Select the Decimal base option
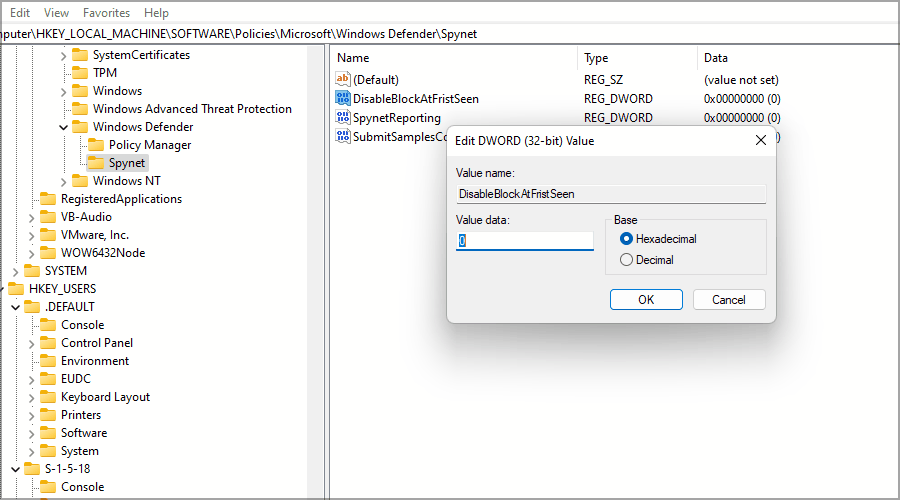This screenshot has height=500, width=900. pos(627,260)
